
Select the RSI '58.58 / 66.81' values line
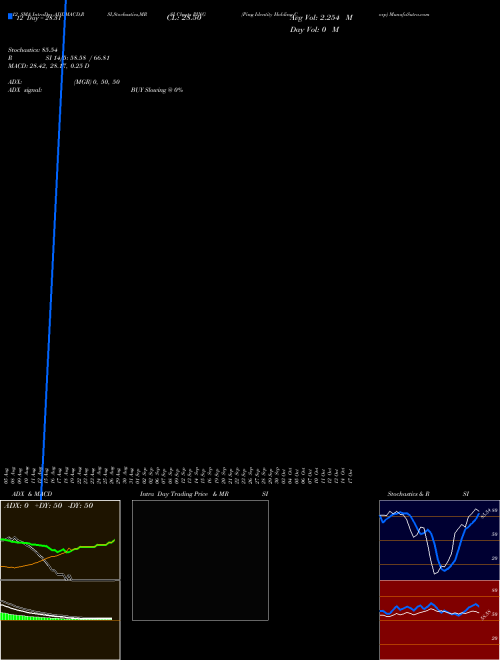click(78, 58)
